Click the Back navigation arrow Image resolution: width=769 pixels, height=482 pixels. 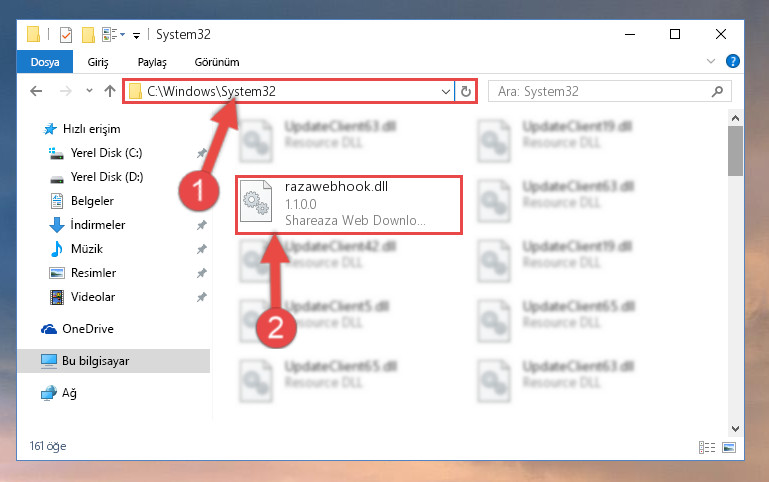[36, 91]
